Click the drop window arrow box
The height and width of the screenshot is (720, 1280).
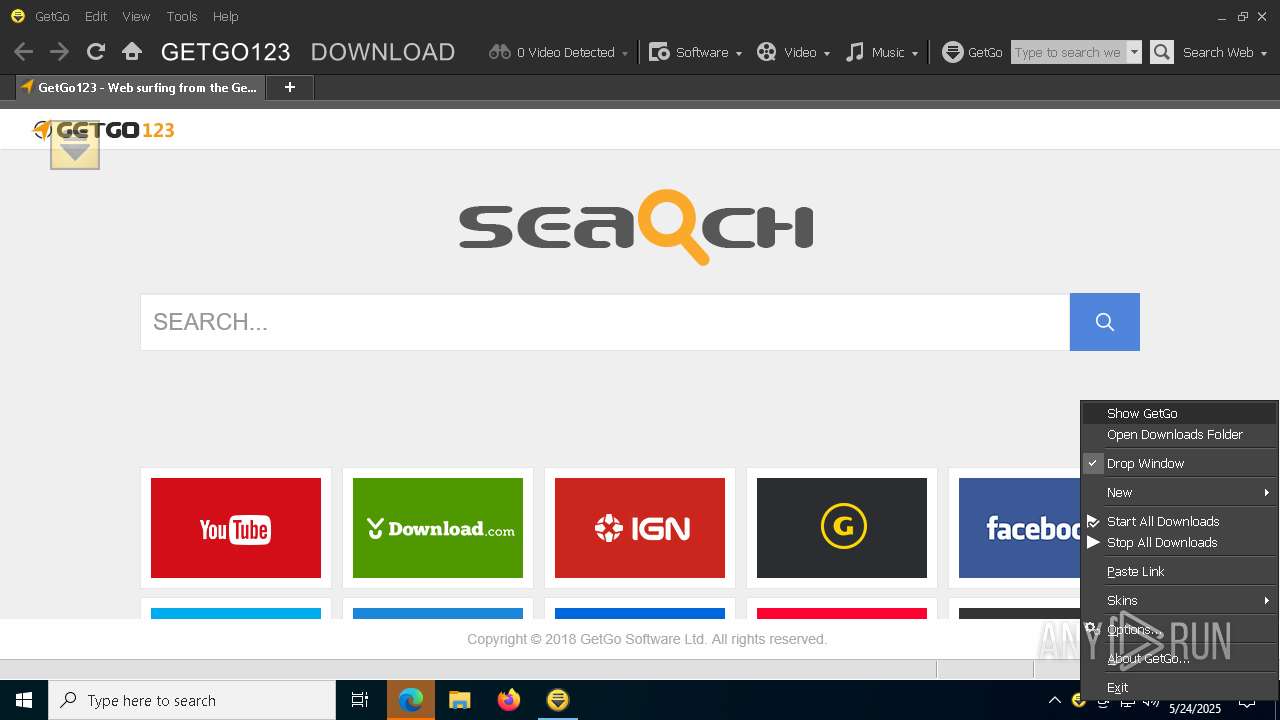point(75,145)
